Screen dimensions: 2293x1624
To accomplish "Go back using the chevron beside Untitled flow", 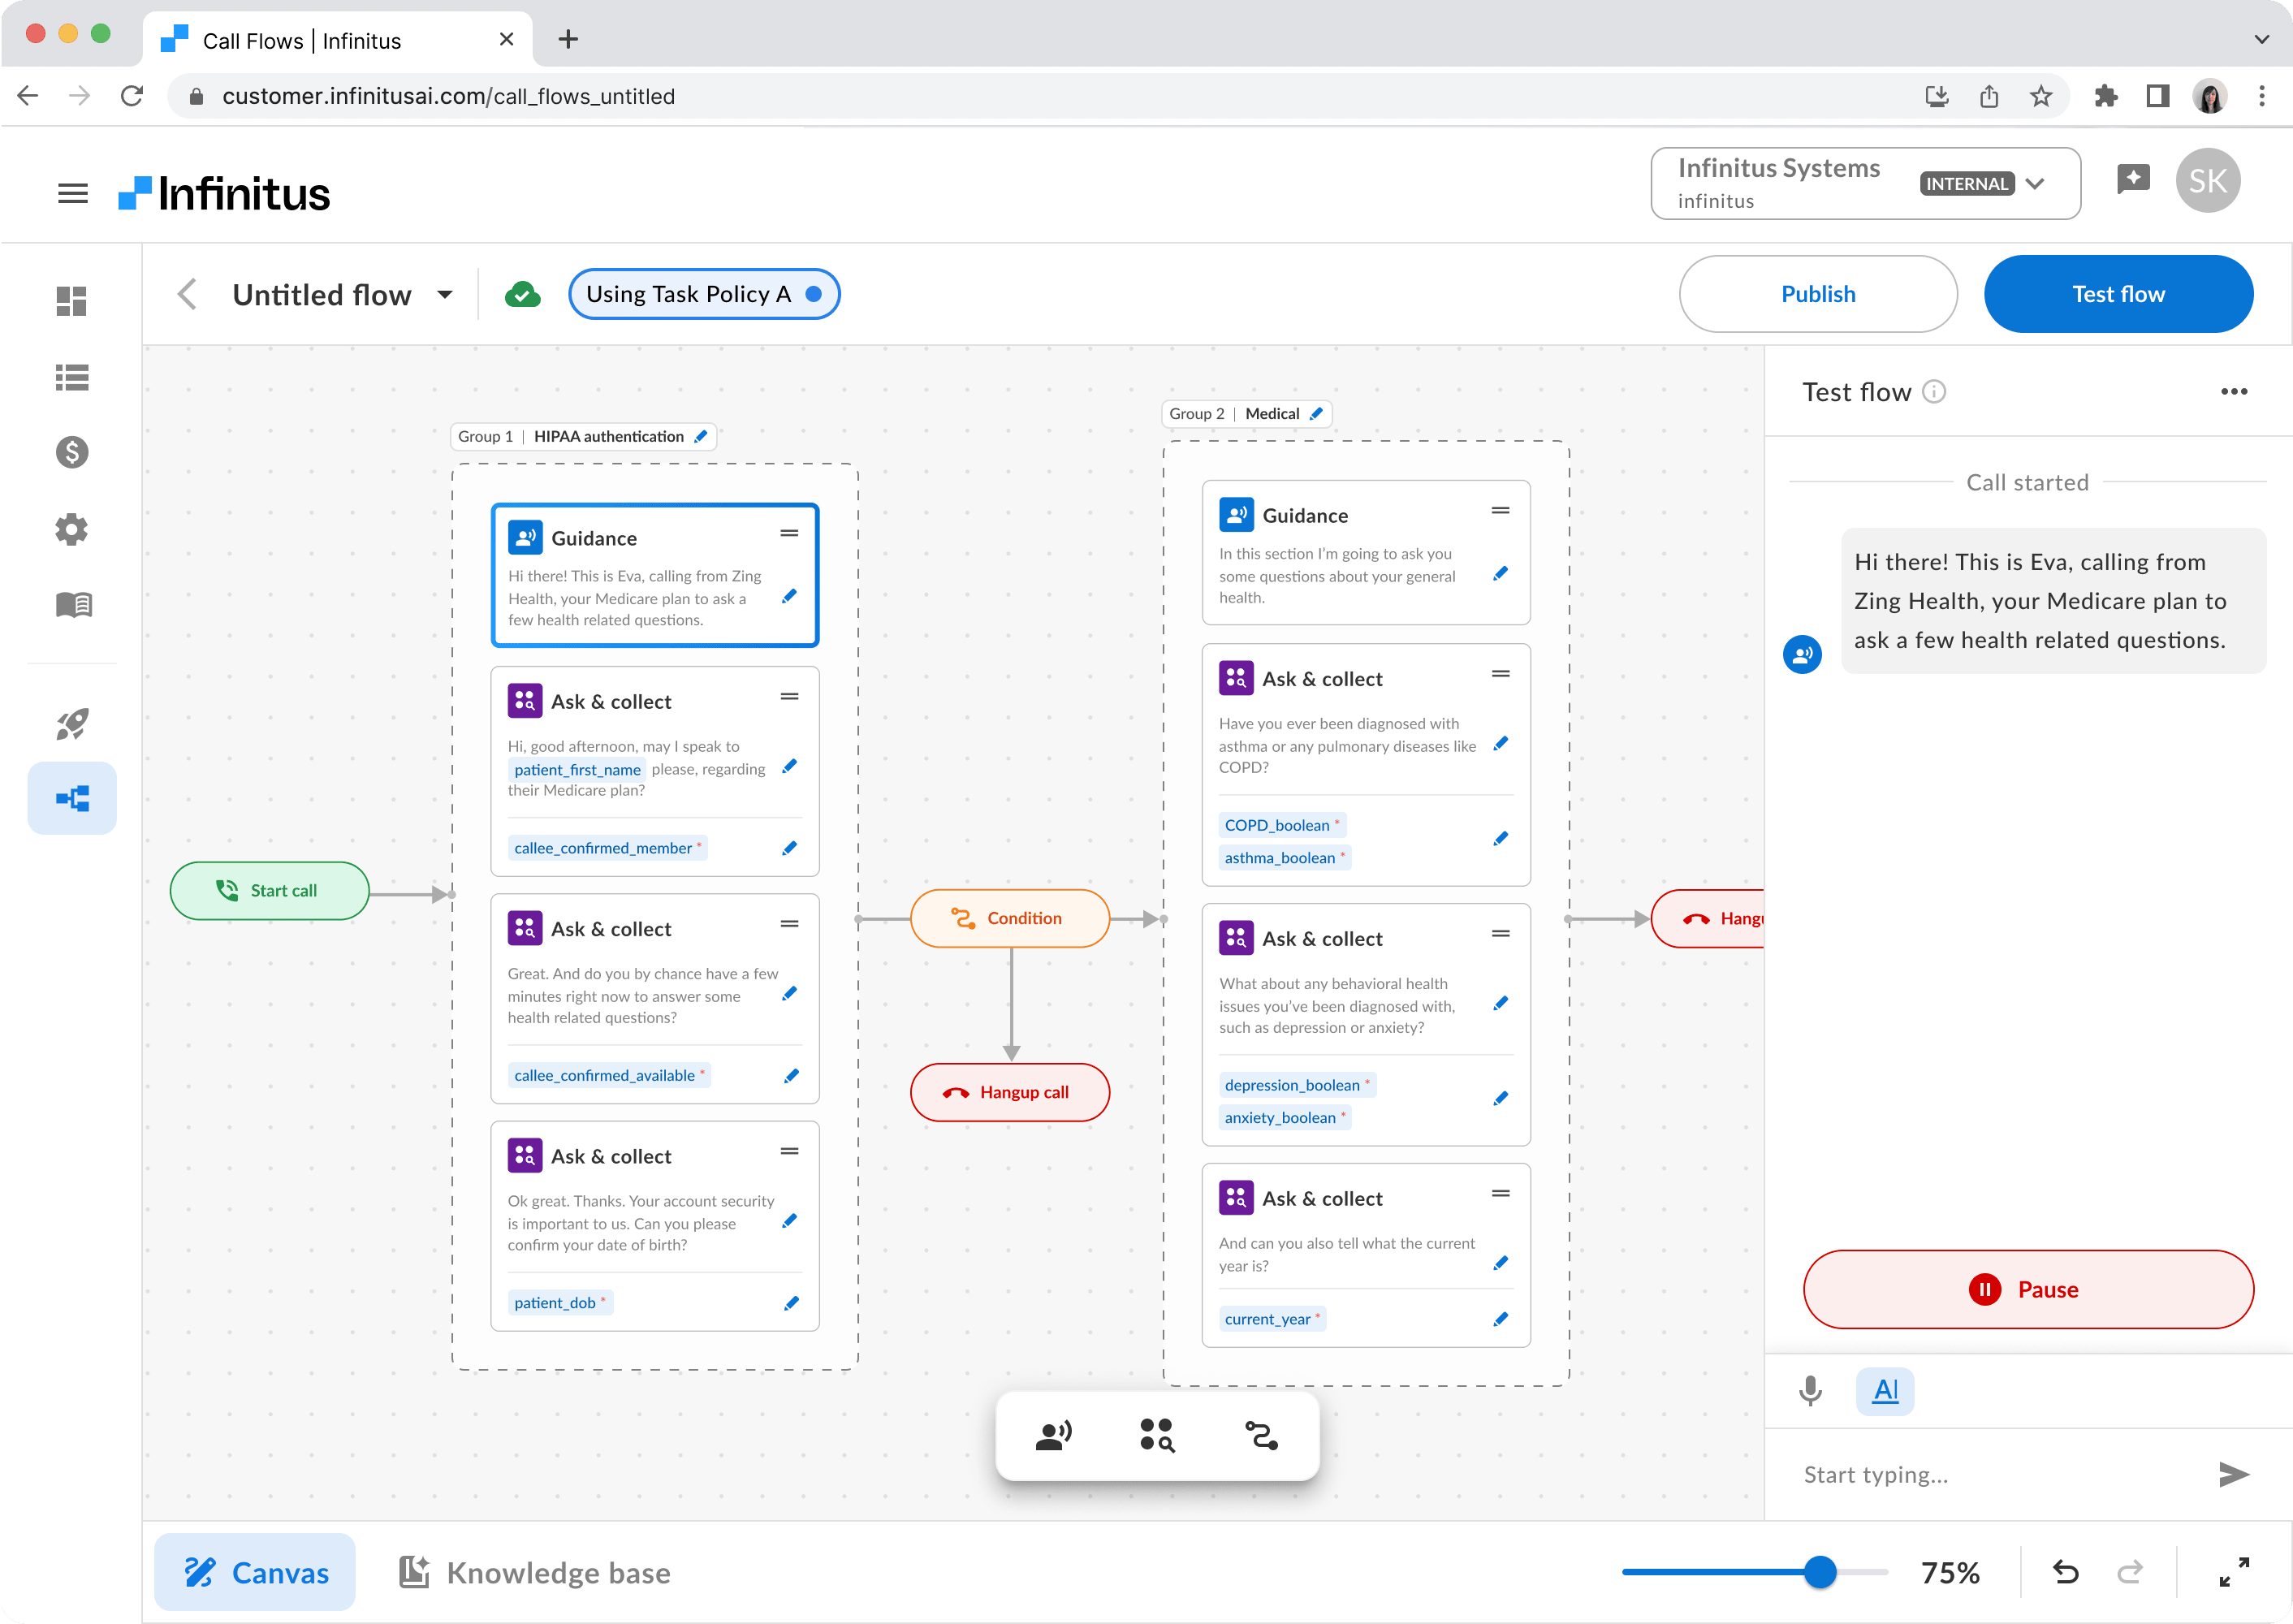I will [x=187, y=295].
